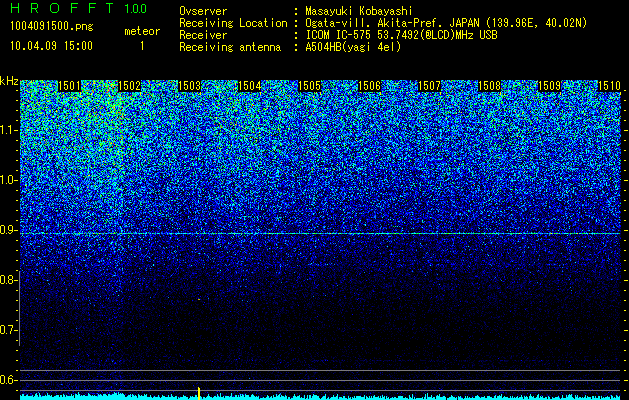The image size is (629, 400).
Task: Click the date stamp 10.04.09 15:00
Action: point(51,46)
